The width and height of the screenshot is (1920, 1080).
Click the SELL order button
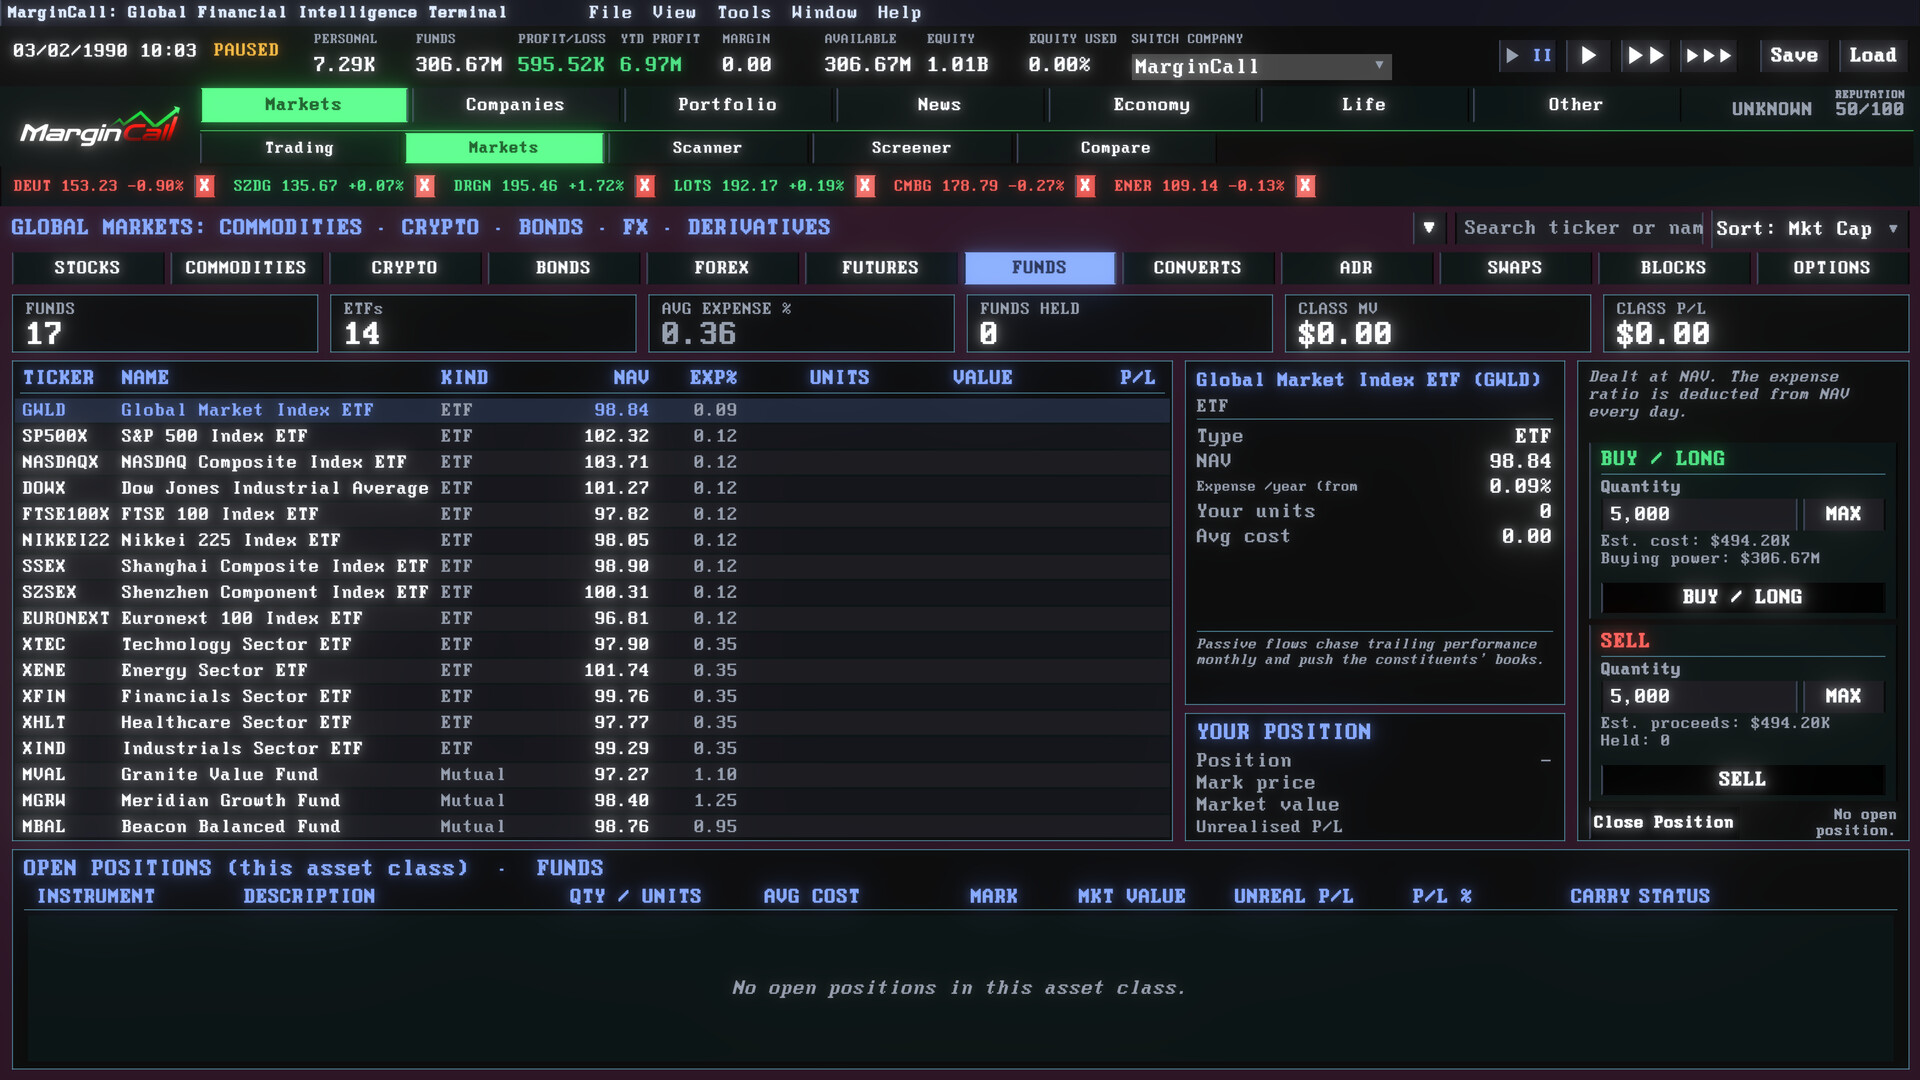point(1742,779)
